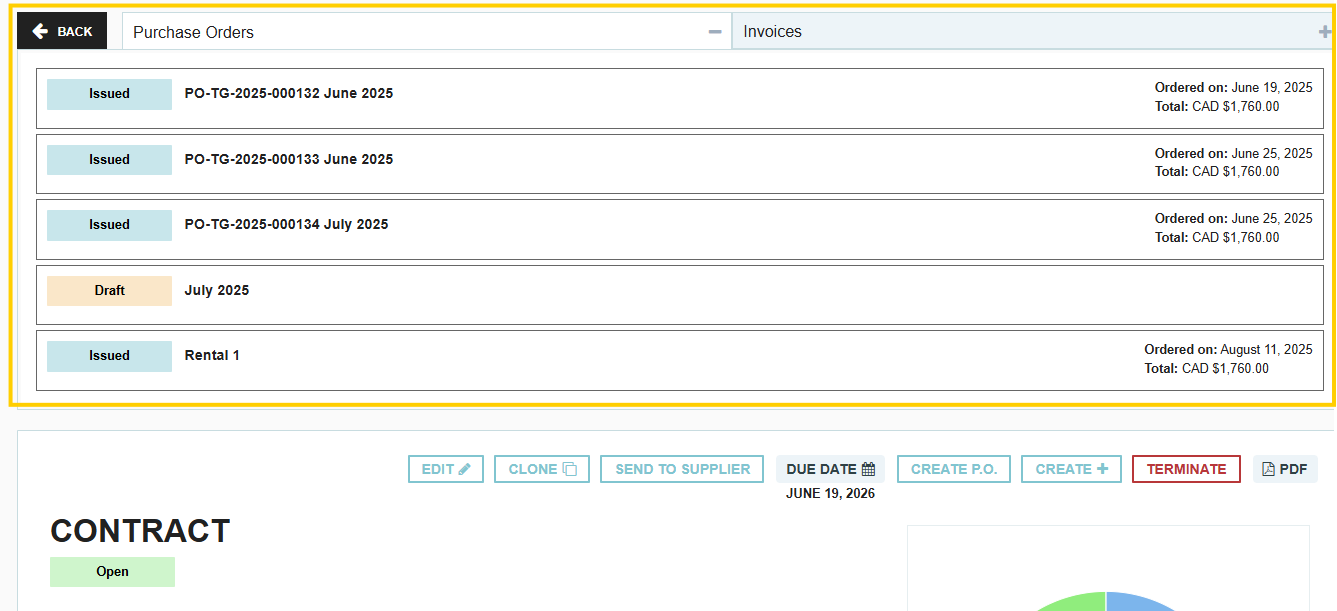Click the CREATE P.O. button

tap(954, 469)
